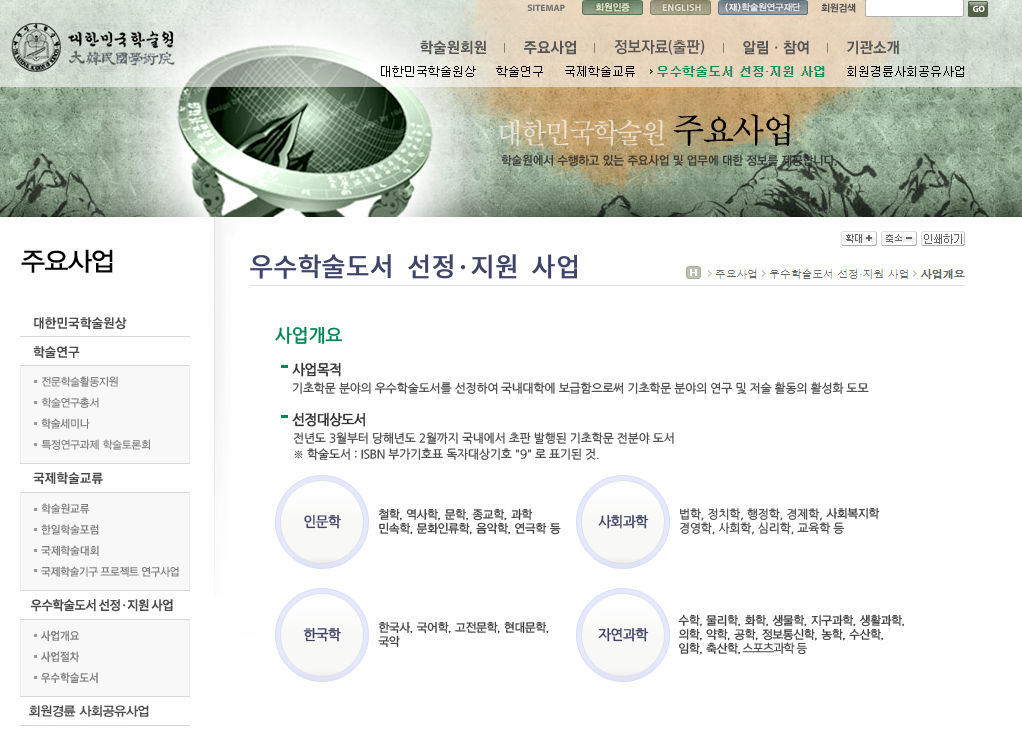
Task: Click the 인쇄하기 print button
Action: pos(943,239)
